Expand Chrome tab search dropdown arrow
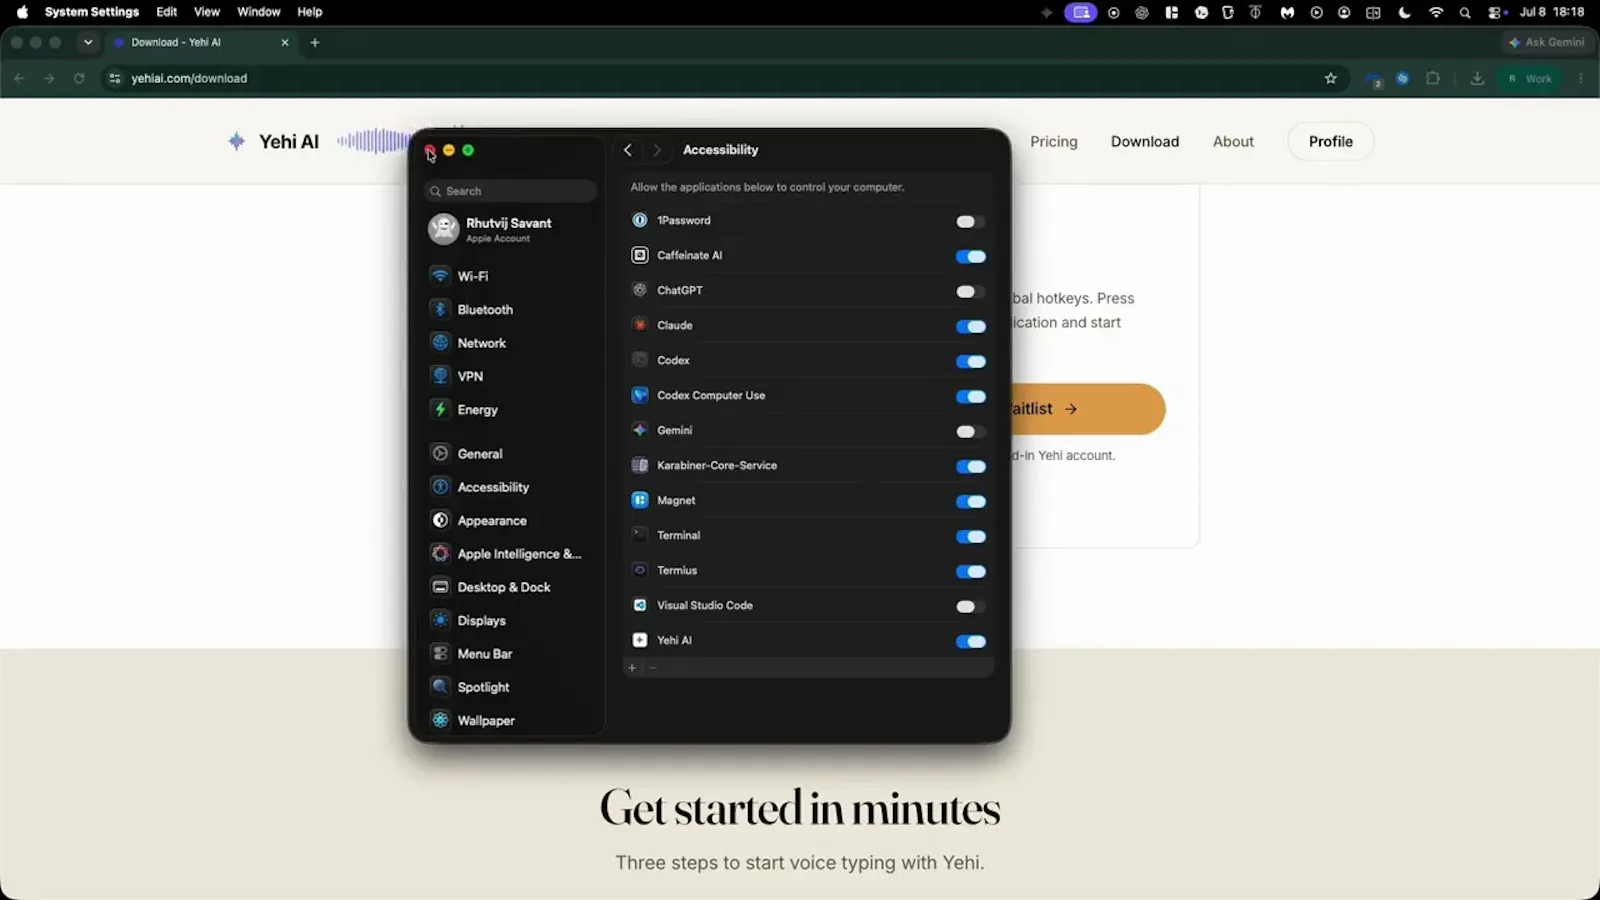Image resolution: width=1600 pixels, height=900 pixels. tap(88, 42)
